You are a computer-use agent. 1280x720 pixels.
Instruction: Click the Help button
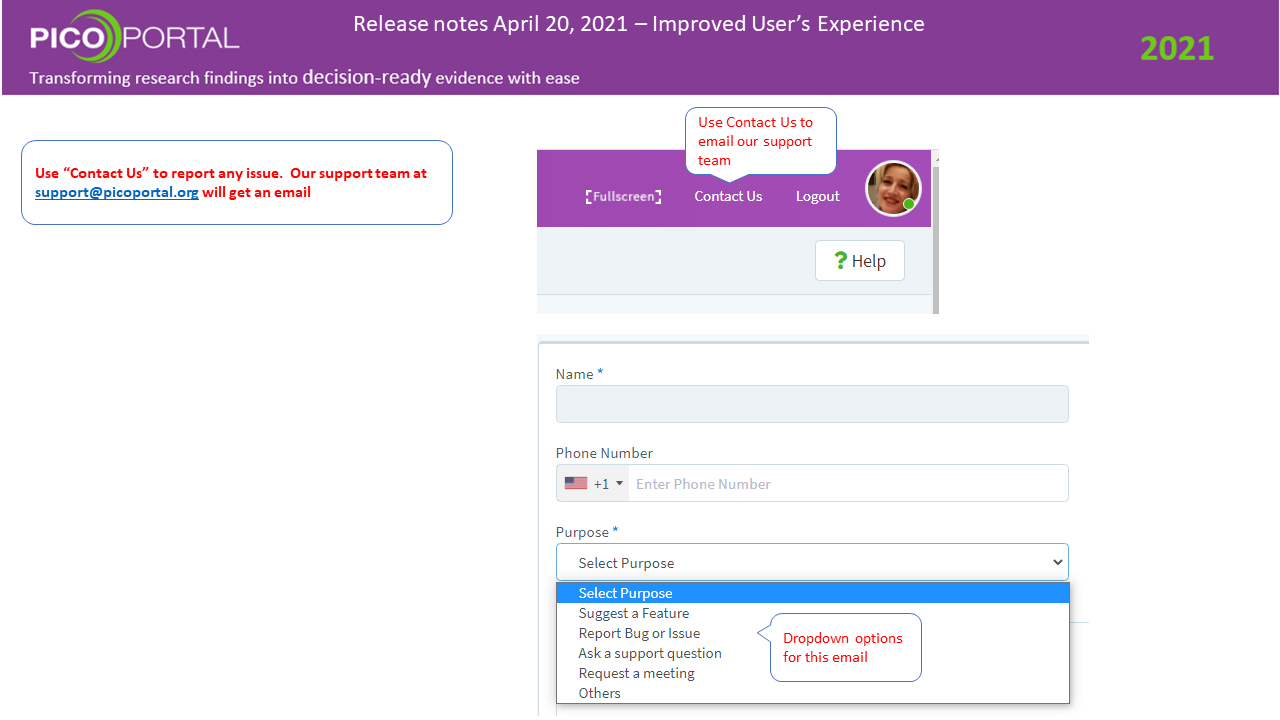coord(860,261)
